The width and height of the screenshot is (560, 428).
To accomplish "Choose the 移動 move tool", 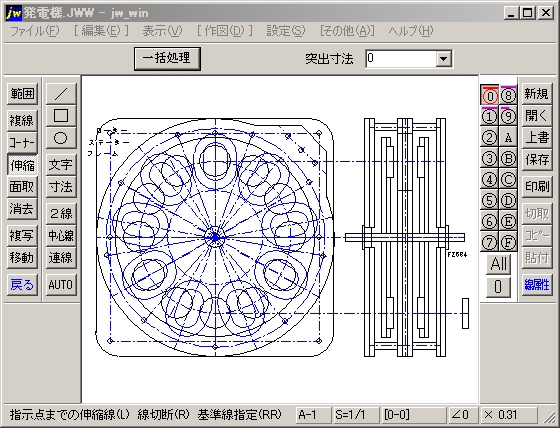I will pyautogui.click(x=22, y=258).
